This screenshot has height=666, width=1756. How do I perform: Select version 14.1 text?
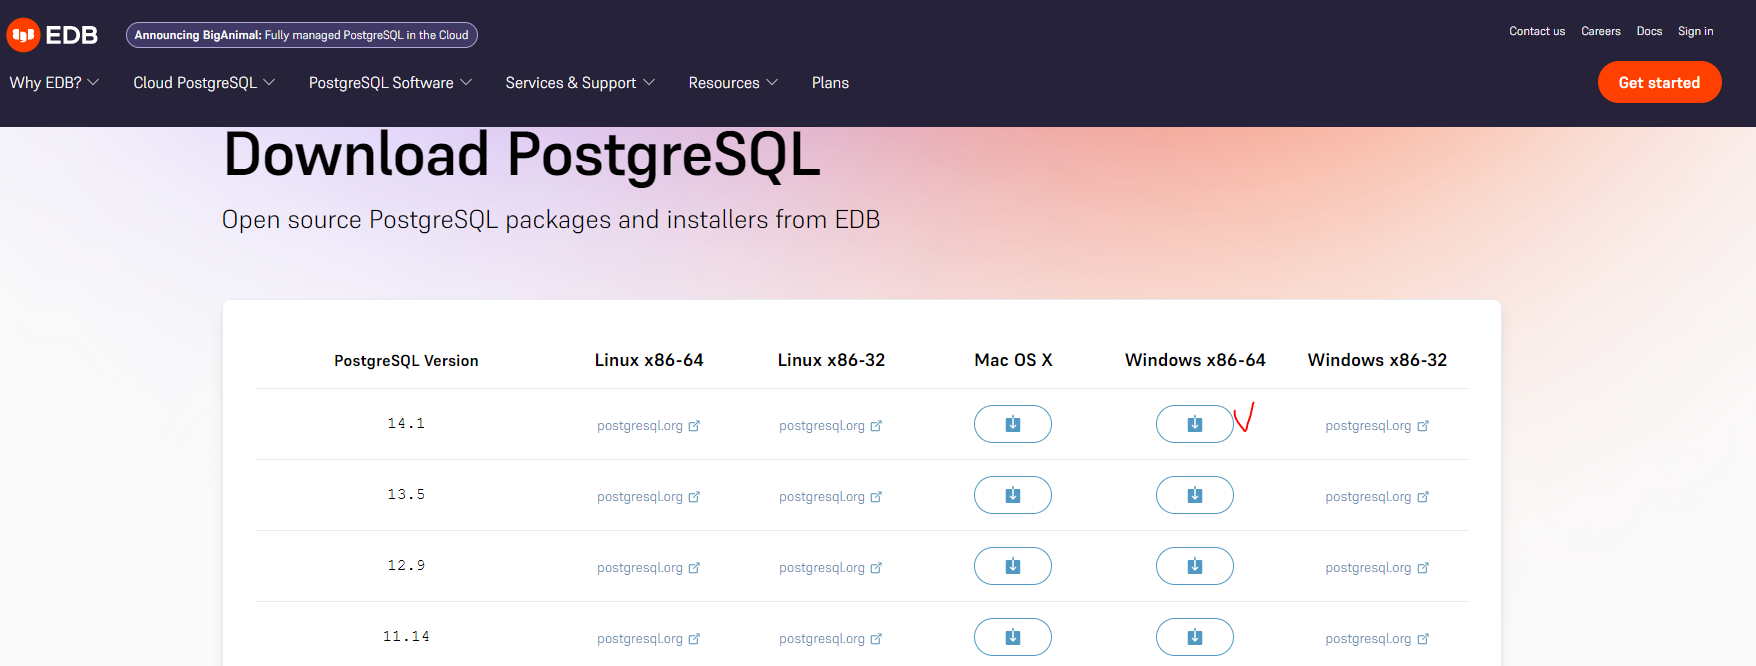pyautogui.click(x=406, y=424)
